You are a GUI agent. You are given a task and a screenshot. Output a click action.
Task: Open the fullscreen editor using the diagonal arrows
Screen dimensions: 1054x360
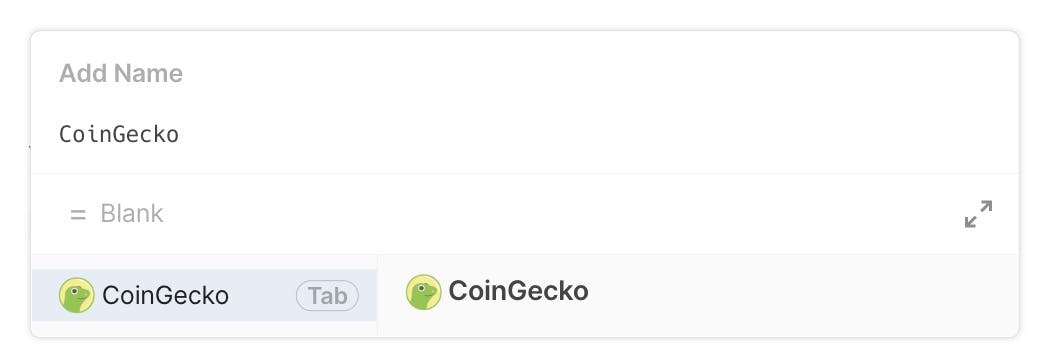978,214
